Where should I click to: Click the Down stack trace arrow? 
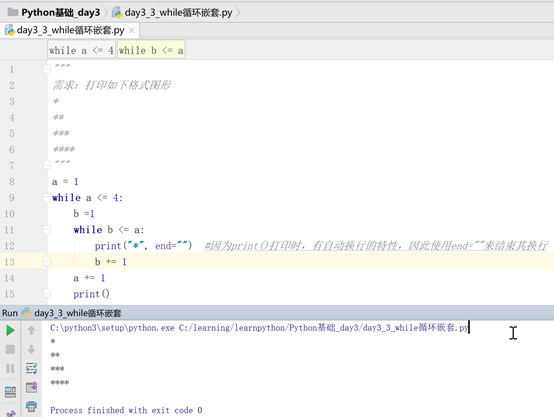[31, 349]
